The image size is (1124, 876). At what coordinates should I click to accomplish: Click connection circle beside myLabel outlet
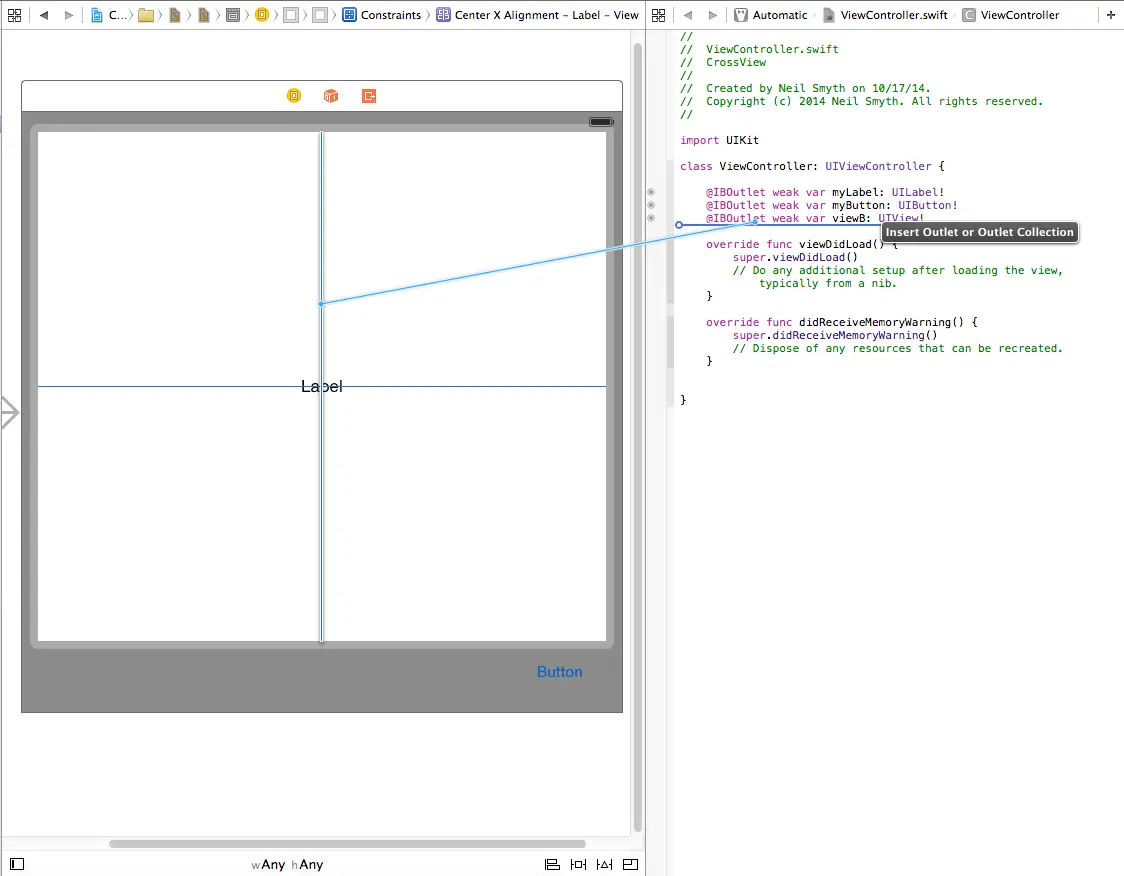click(651, 192)
